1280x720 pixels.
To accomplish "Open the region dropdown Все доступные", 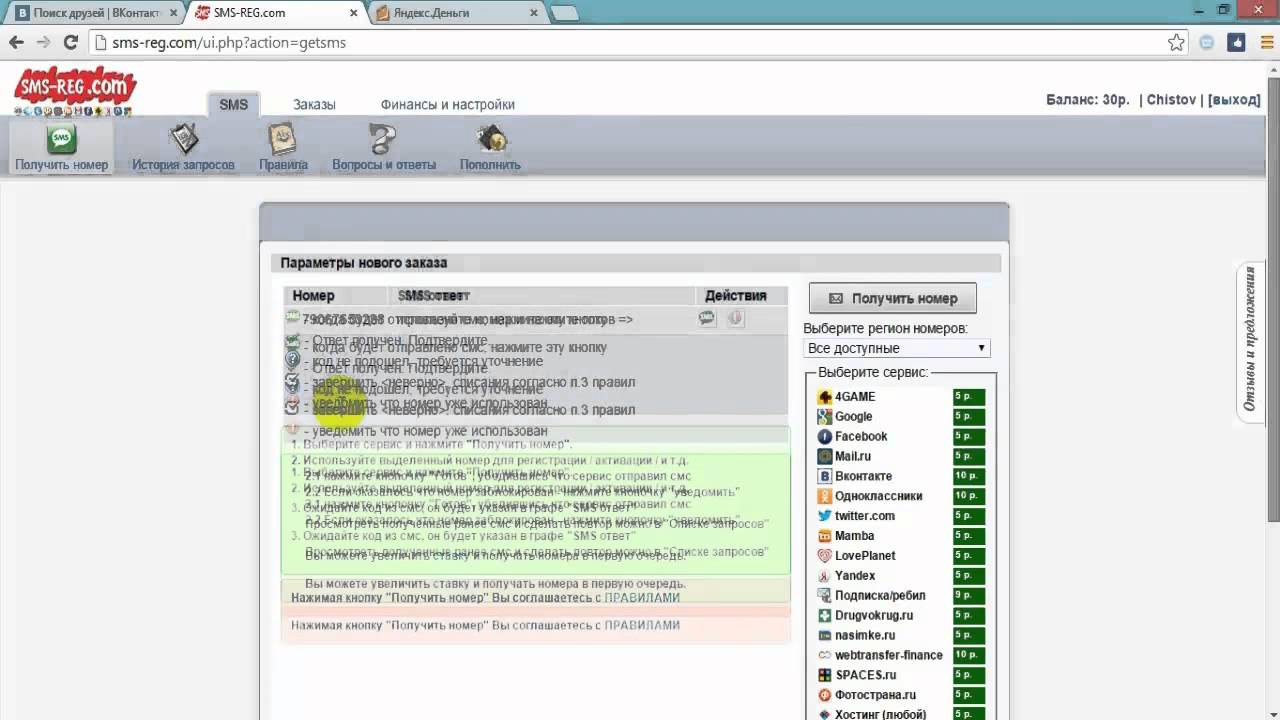I will coord(897,348).
